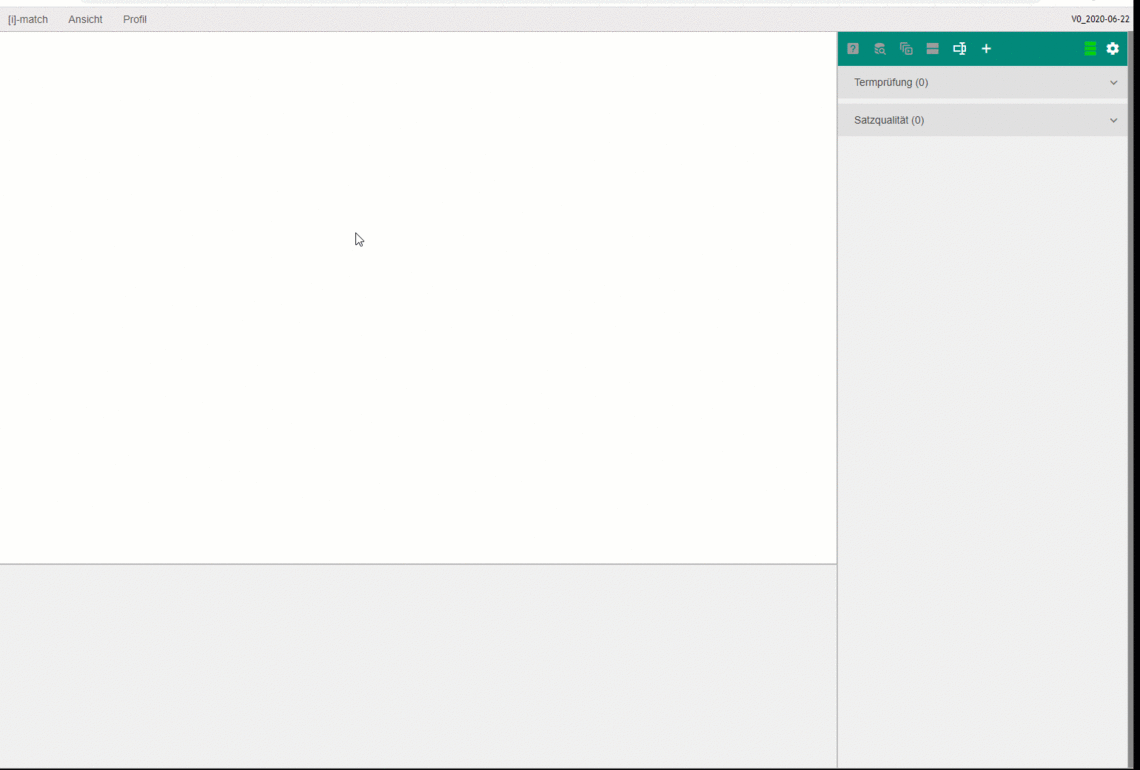Click the plus add icon
This screenshot has width=1140, height=770.
pyautogui.click(x=986, y=49)
